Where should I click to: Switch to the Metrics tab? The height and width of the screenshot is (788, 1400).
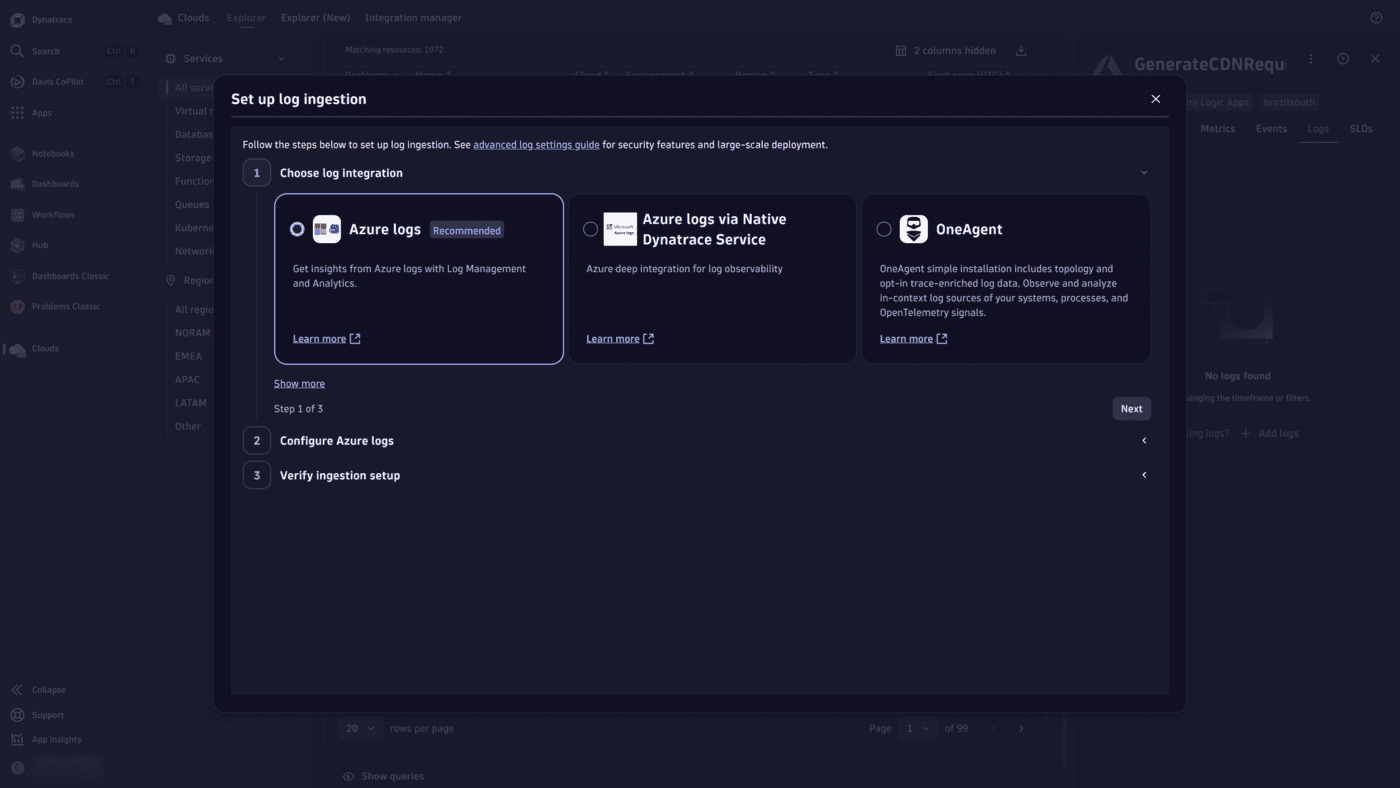[1217, 128]
